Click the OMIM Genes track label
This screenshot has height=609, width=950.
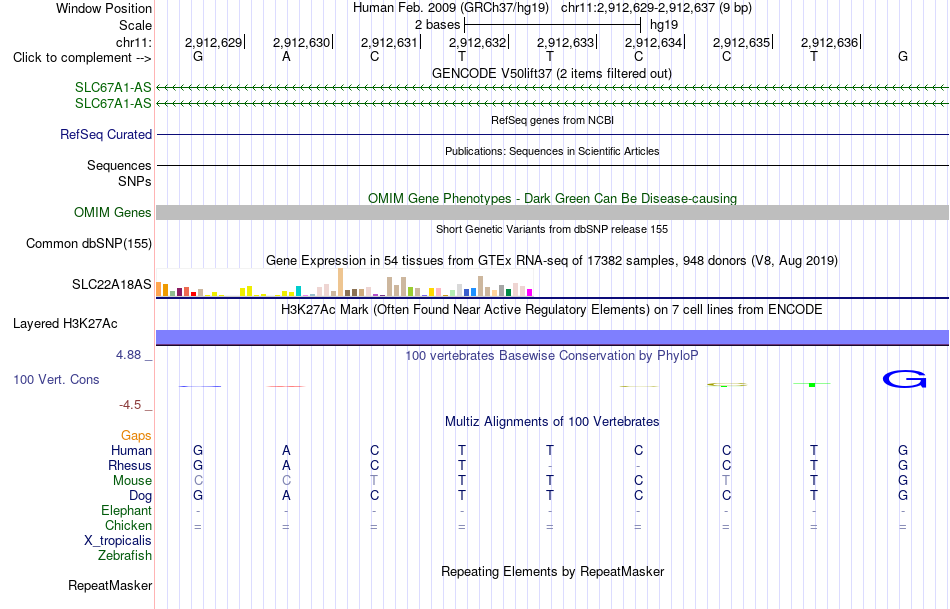pos(113,213)
